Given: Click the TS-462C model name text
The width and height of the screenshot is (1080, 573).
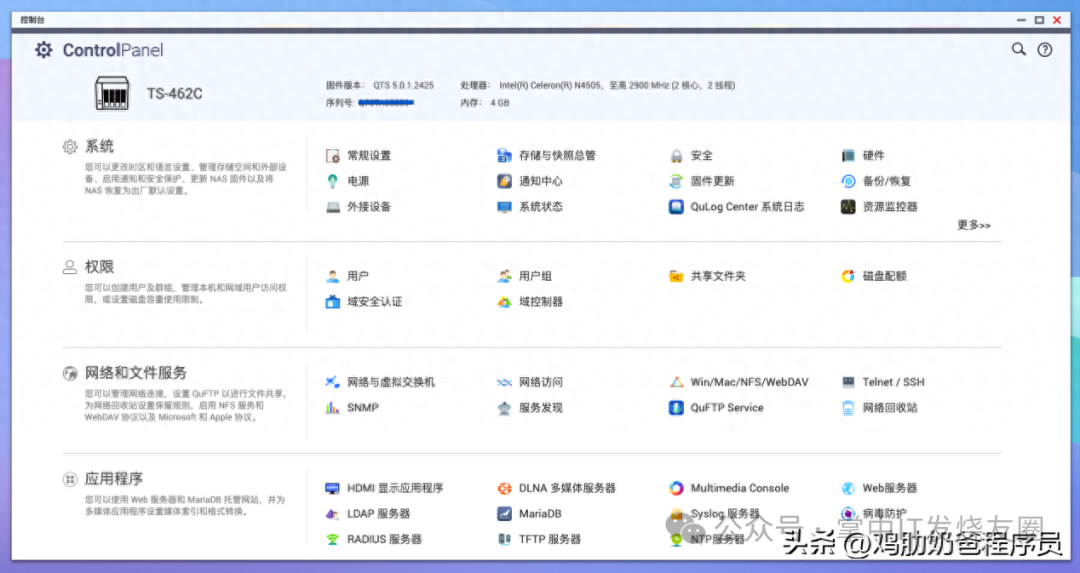Looking at the screenshot, I should [x=174, y=94].
